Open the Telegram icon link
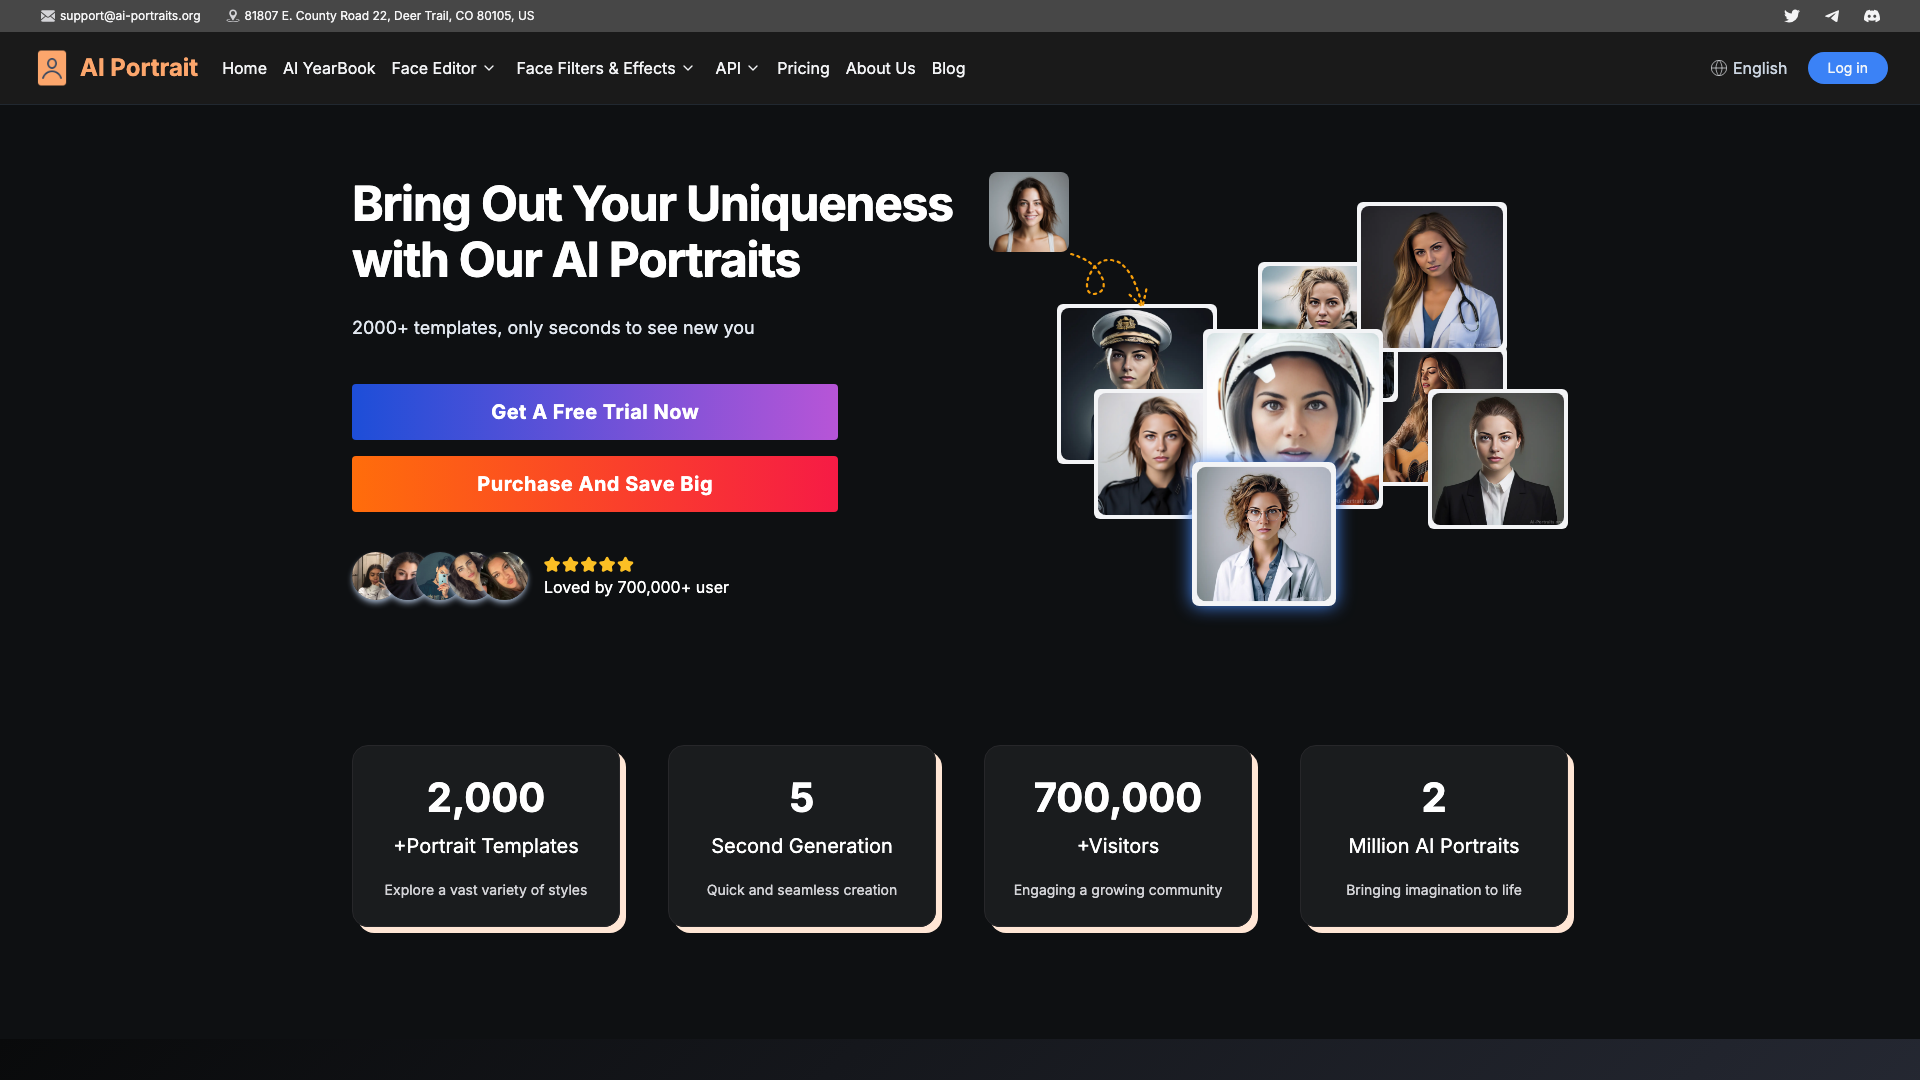The height and width of the screenshot is (1080, 1920). point(1832,16)
